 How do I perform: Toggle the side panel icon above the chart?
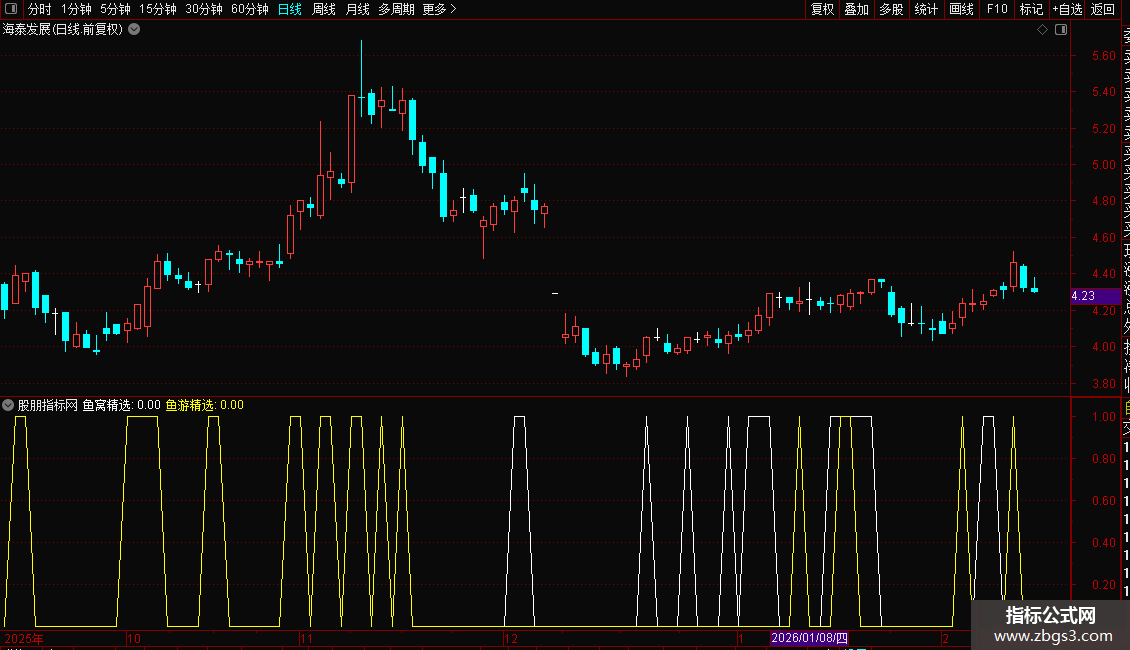click(x=1061, y=30)
